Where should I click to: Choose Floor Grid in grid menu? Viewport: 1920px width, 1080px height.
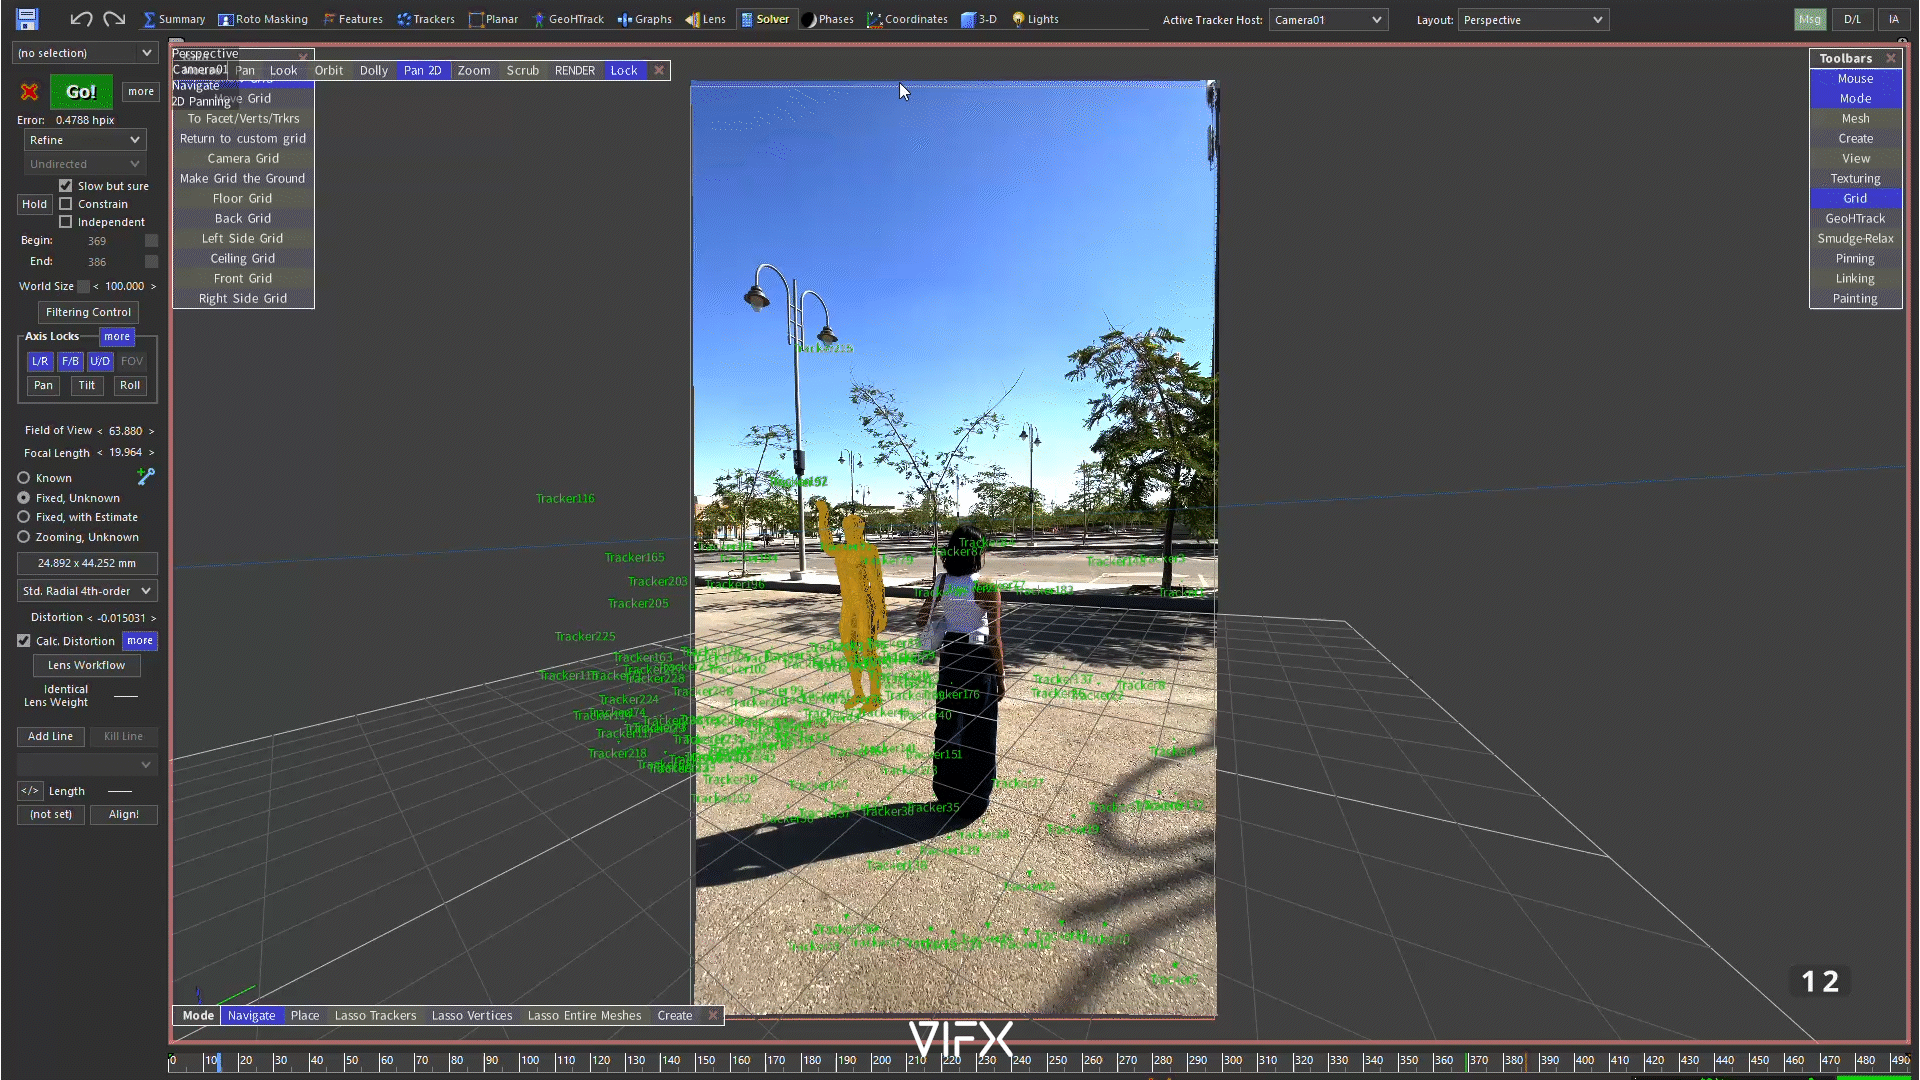pos(243,198)
